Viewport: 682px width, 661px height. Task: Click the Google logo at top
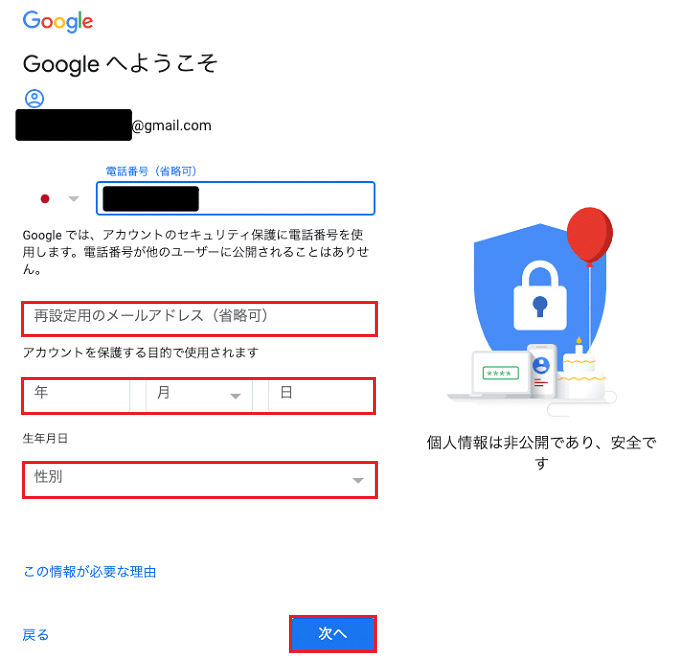click(x=58, y=21)
